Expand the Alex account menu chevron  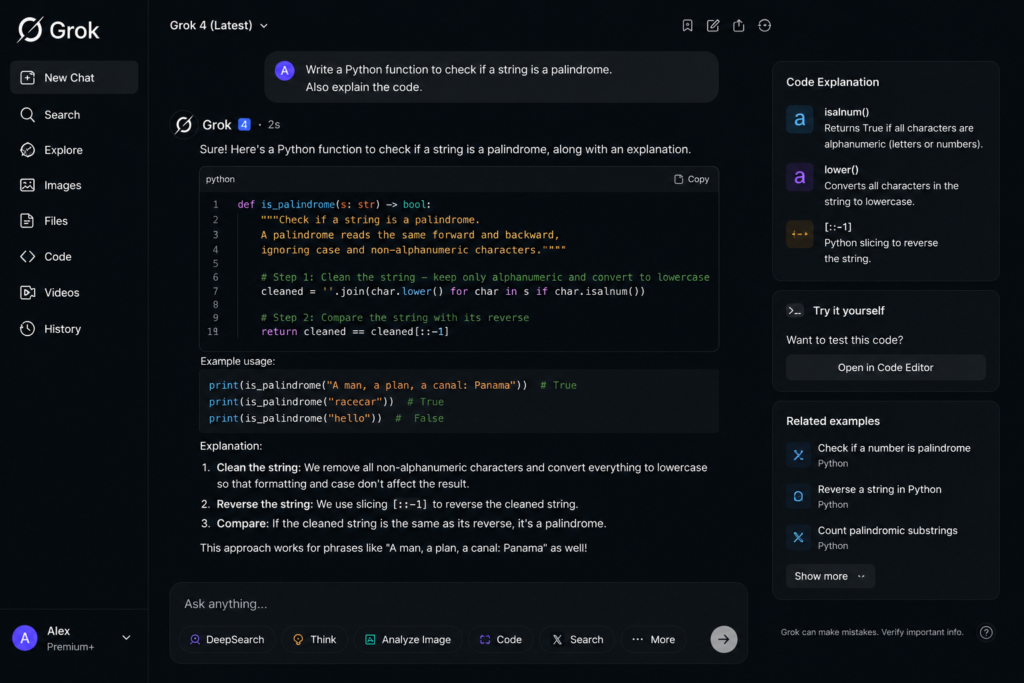click(x=126, y=637)
